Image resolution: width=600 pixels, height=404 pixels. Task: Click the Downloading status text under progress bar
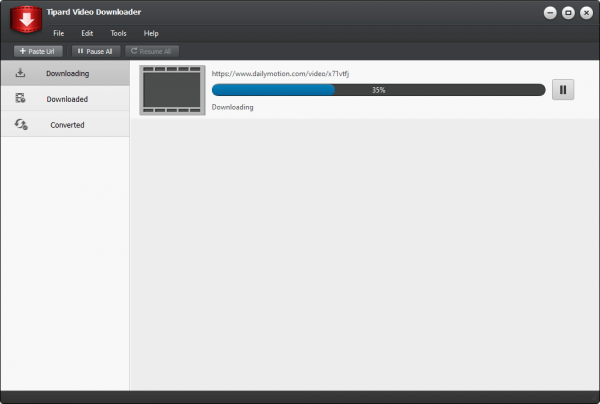point(232,107)
